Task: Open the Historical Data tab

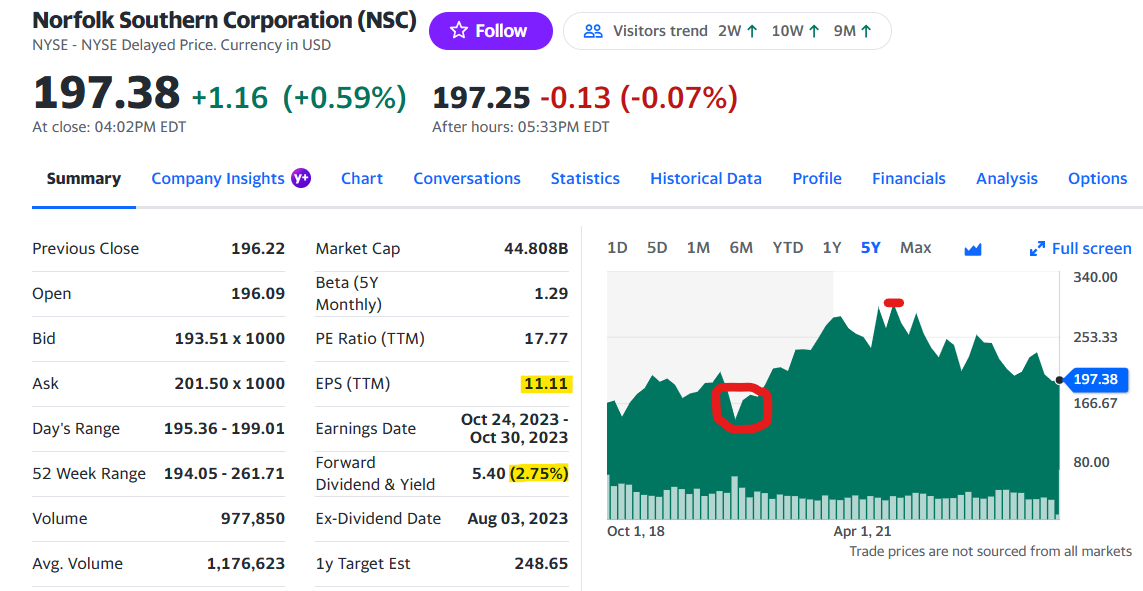Action: (706, 178)
